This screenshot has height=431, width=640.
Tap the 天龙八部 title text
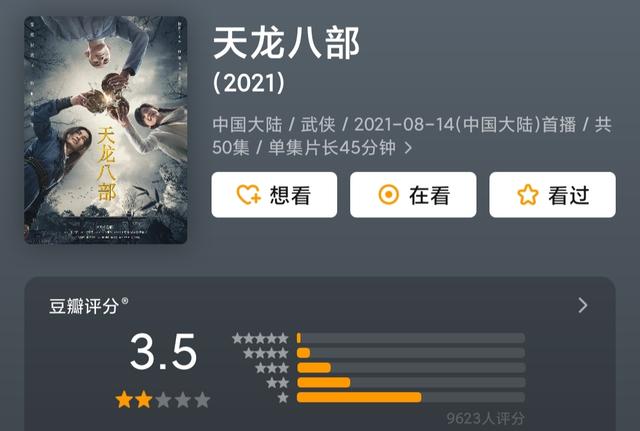point(286,43)
